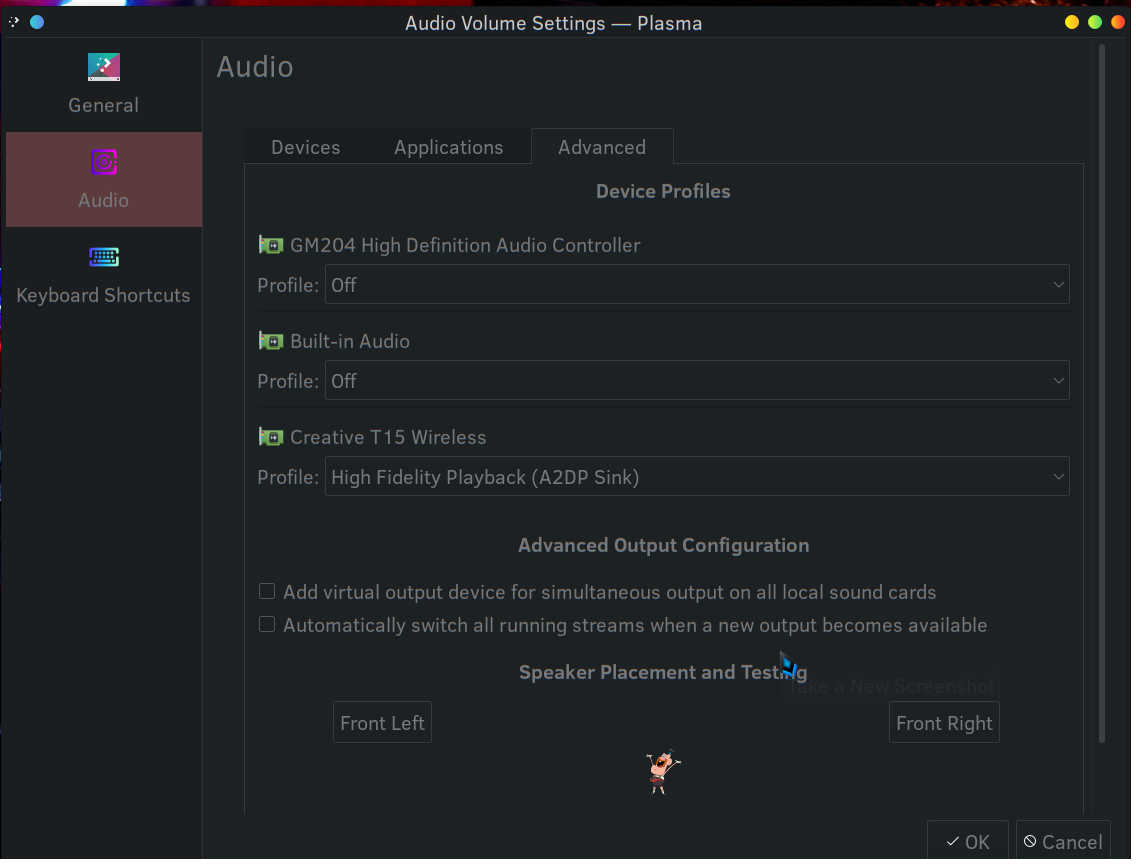Switch to the Applications tab

[448, 147]
